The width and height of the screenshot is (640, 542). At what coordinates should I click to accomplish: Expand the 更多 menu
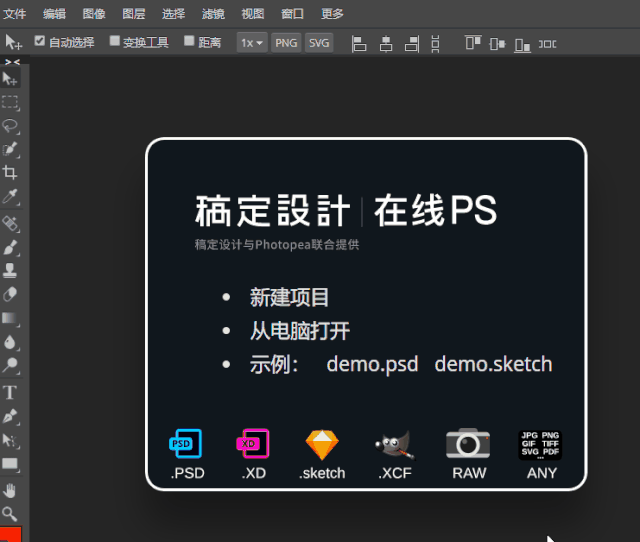(333, 14)
